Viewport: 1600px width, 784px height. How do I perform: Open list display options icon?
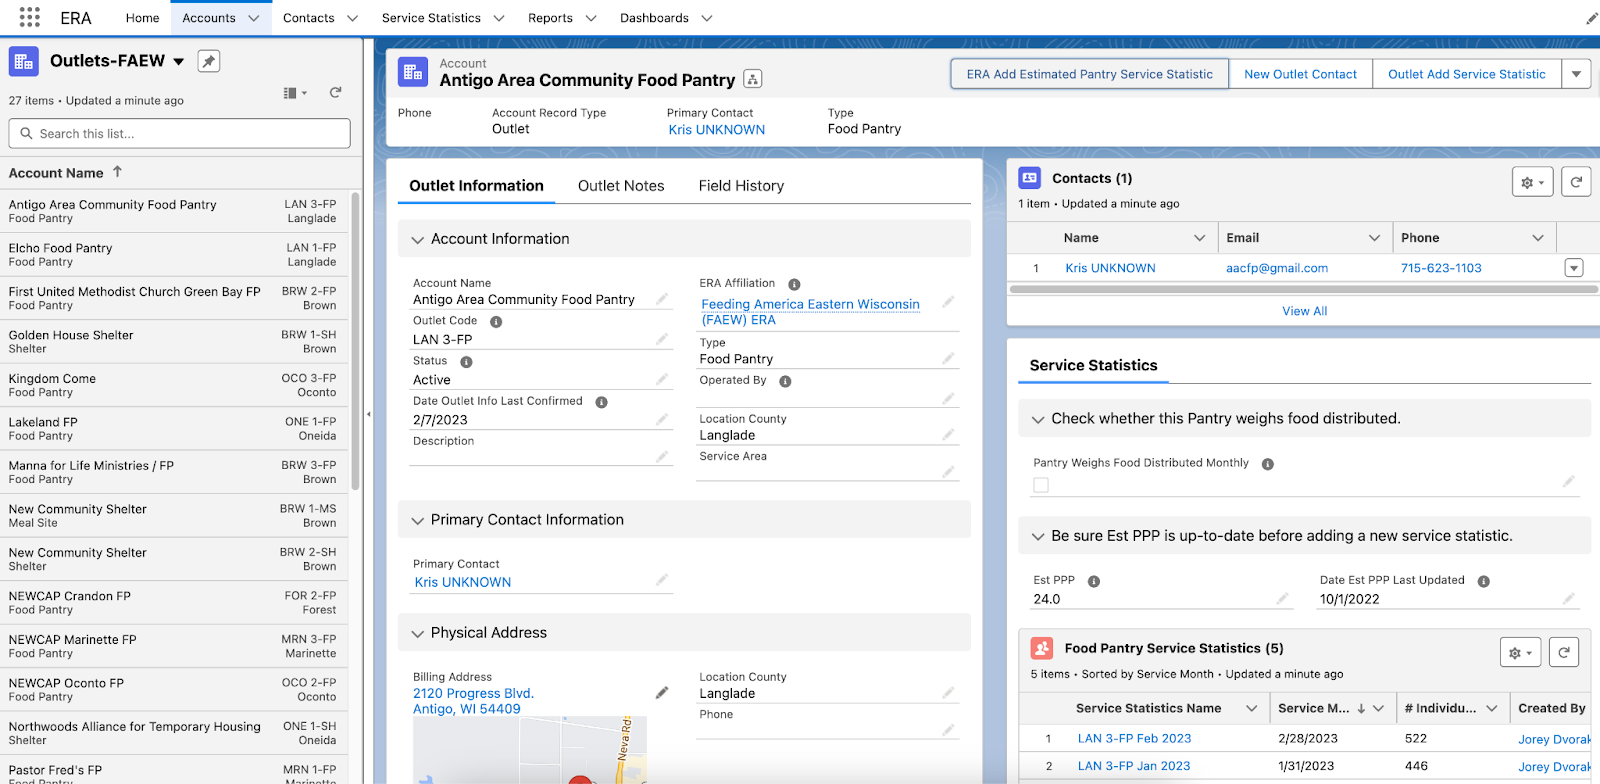pyautogui.click(x=295, y=93)
